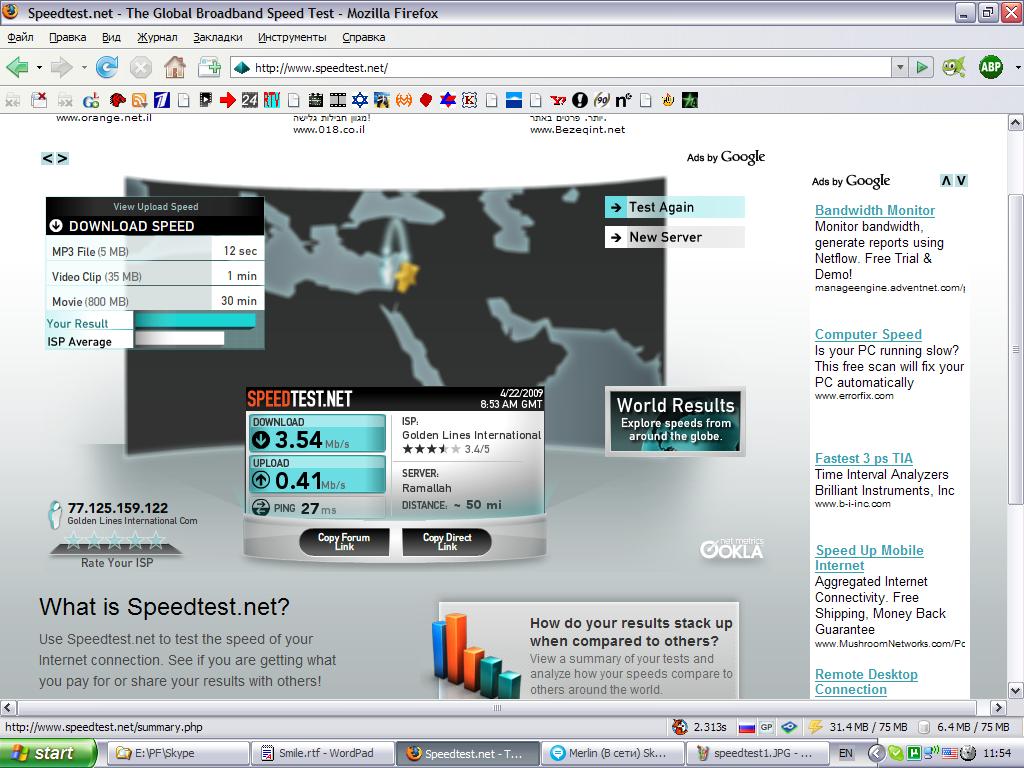Open the Google bookmark icon

(91, 100)
